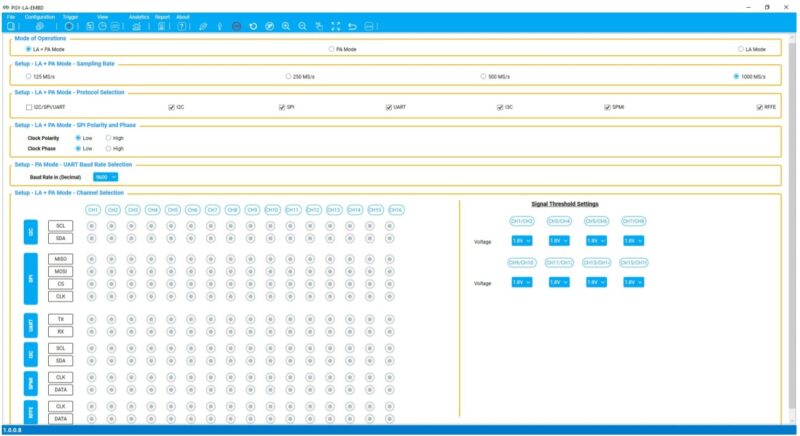Click the circular refresh arrow icon
This screenshot has height=436, width=800.
pyautogui.click(x=253, y=26)
